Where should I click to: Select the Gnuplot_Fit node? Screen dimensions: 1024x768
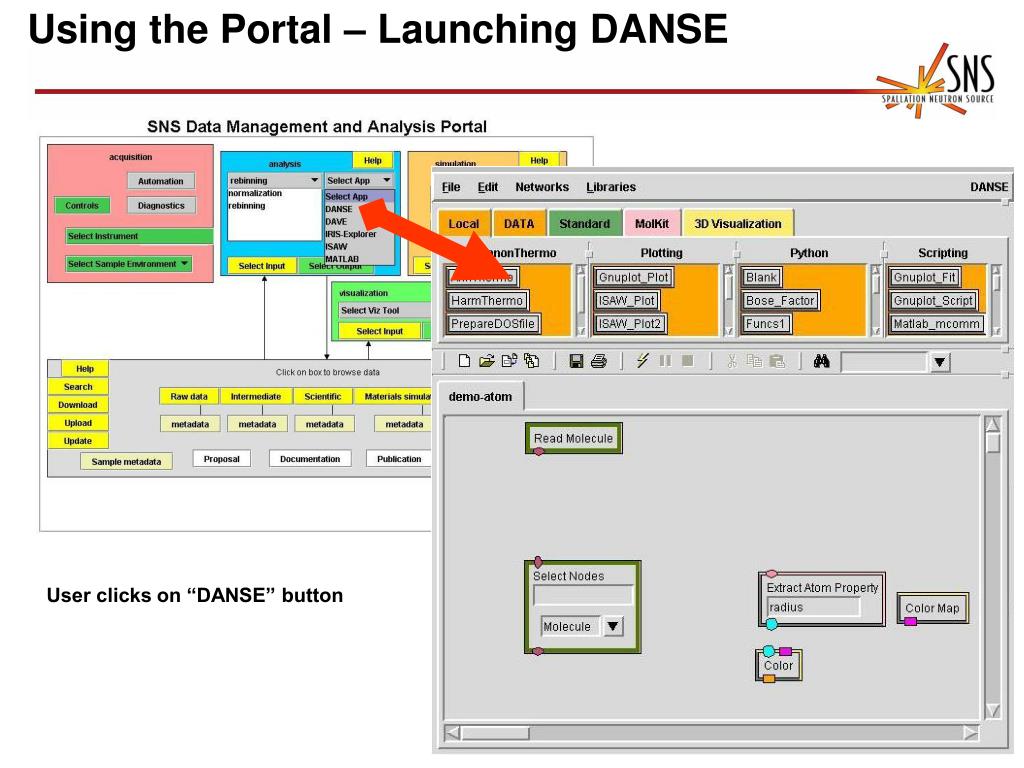925,277
